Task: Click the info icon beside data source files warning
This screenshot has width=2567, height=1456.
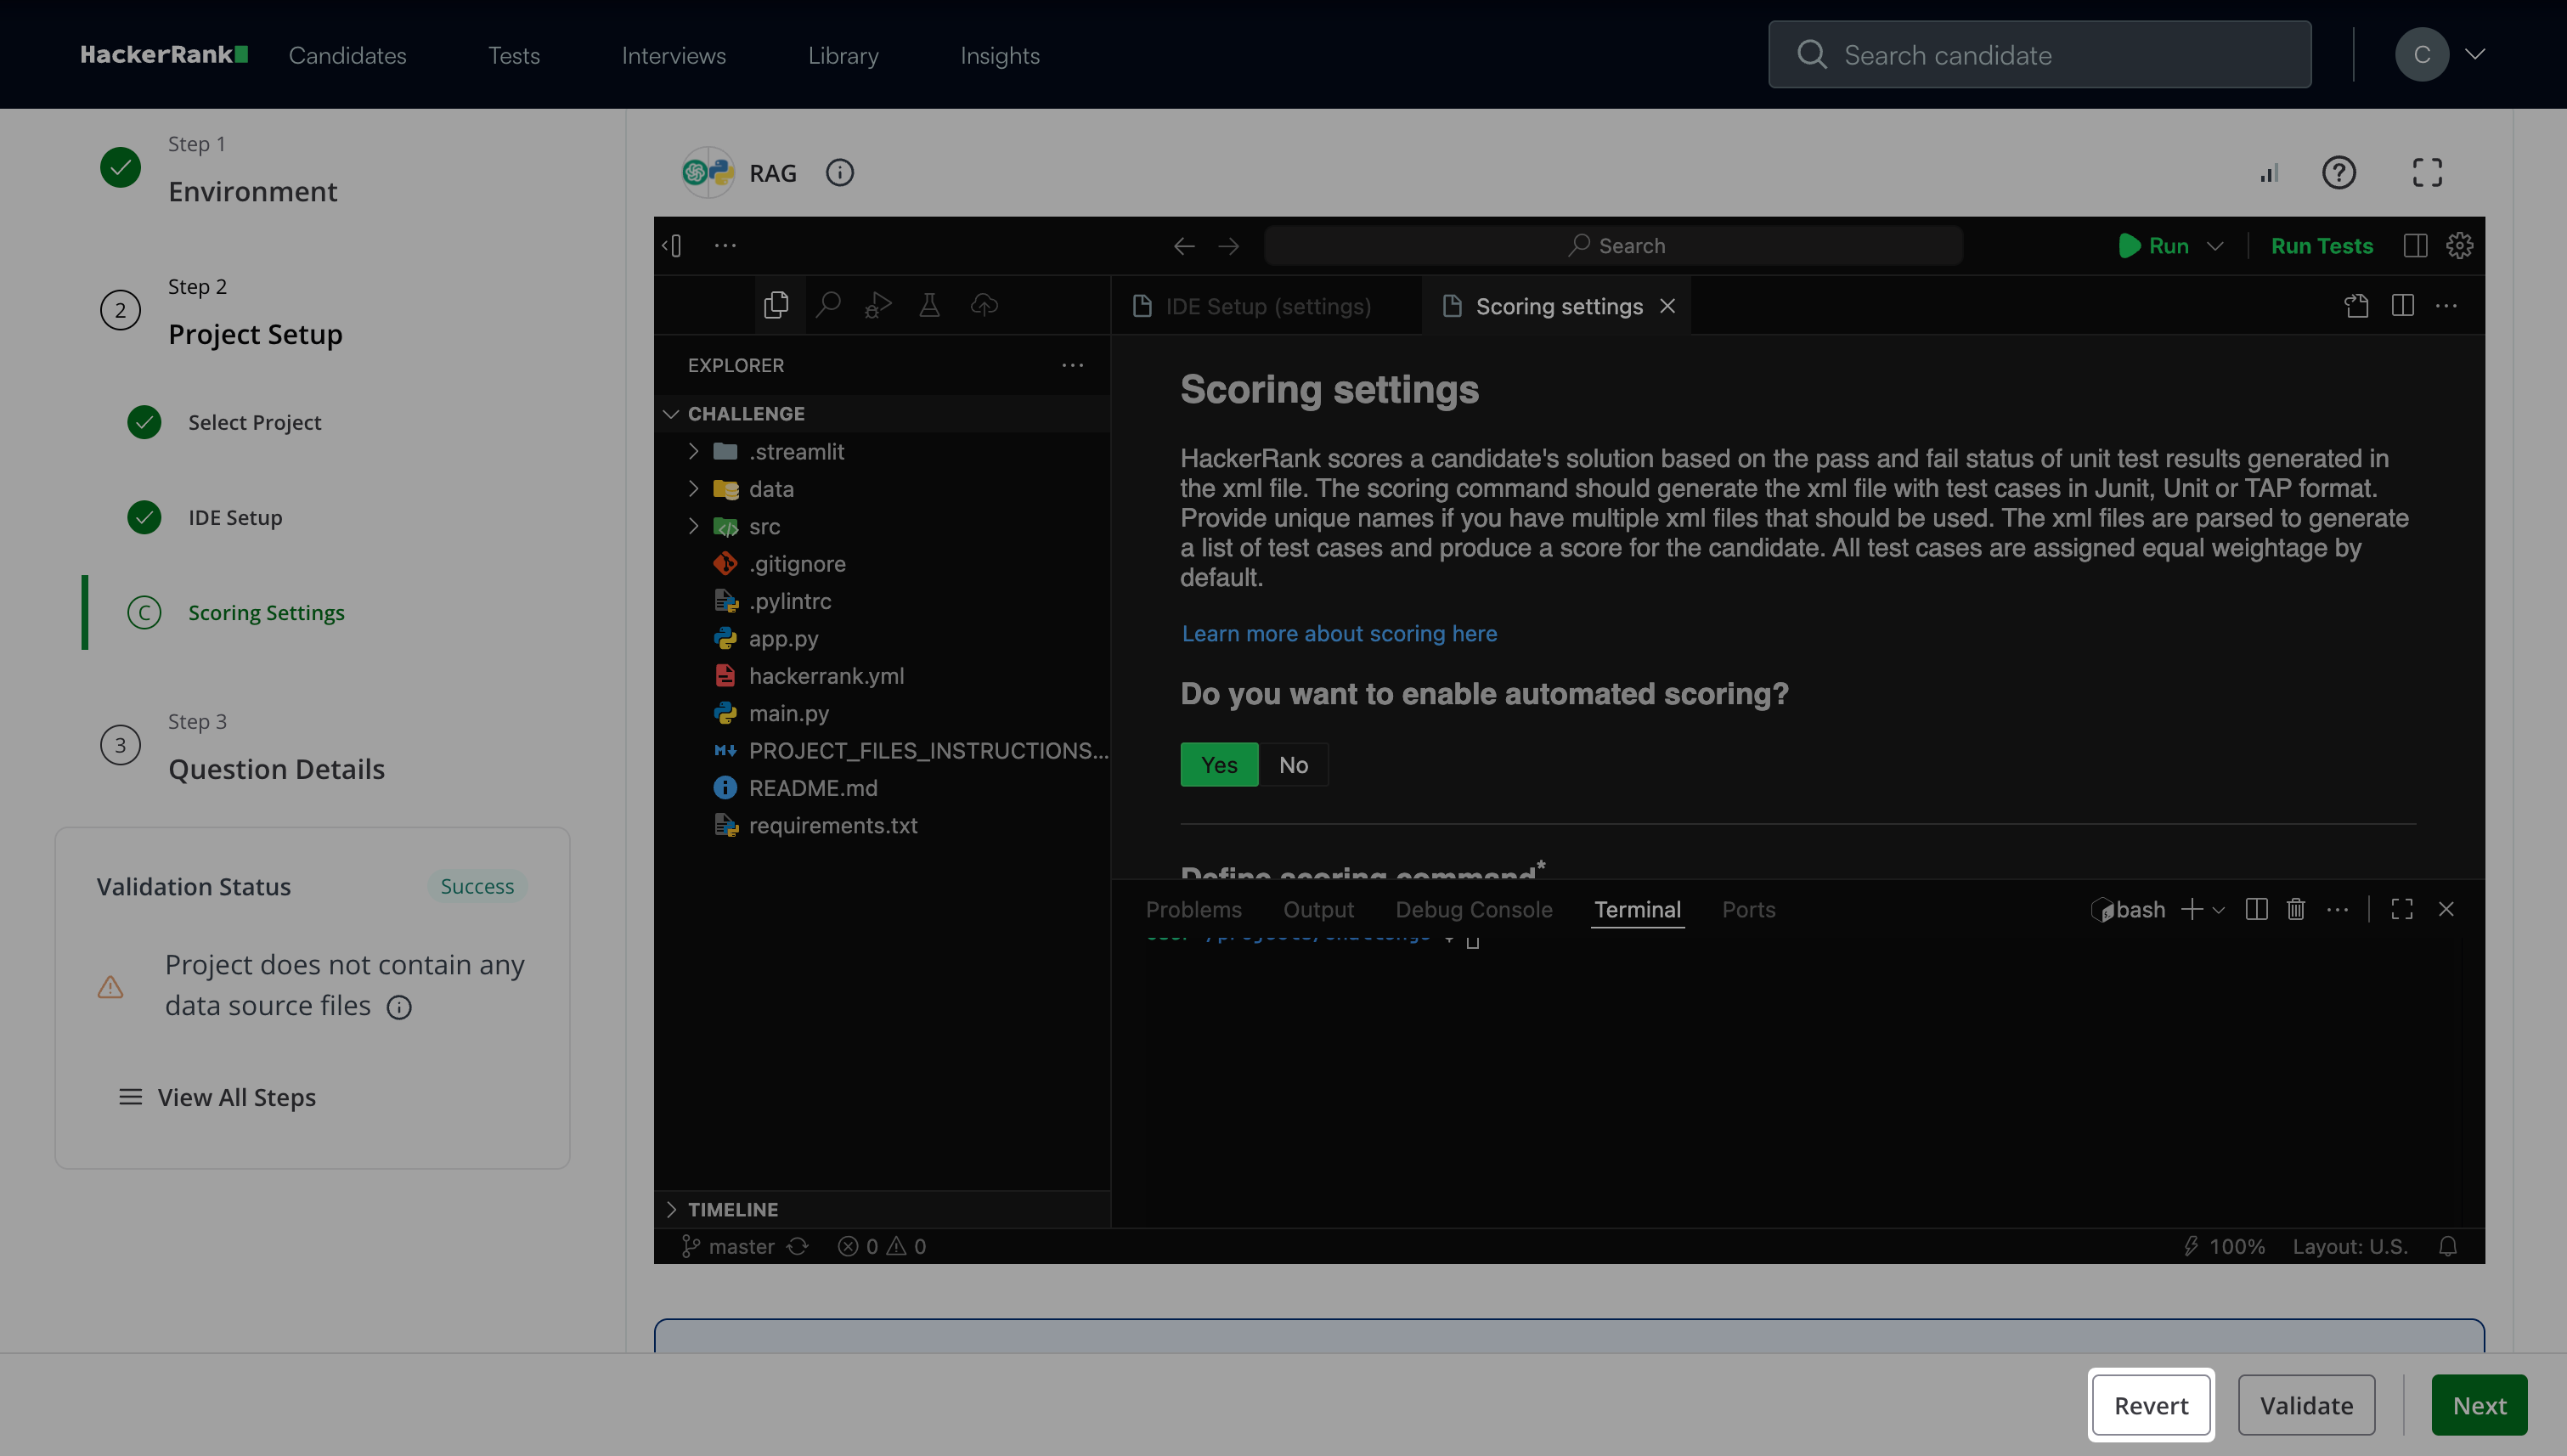Action: coord(399,1007)
